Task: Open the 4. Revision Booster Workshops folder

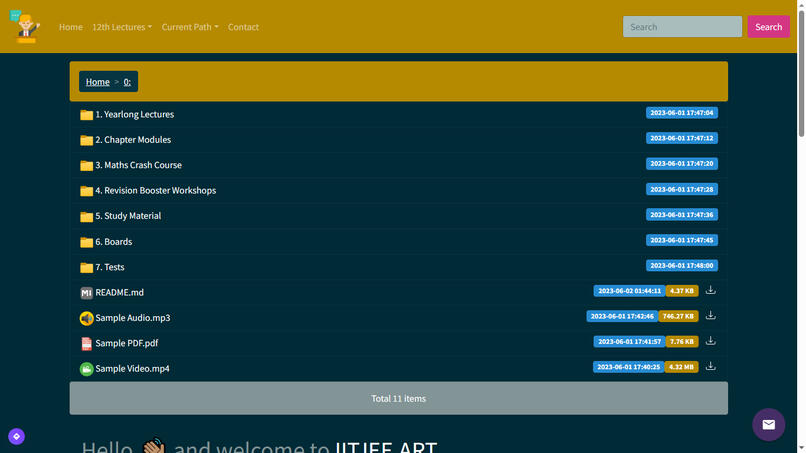Action: (155, 190)
